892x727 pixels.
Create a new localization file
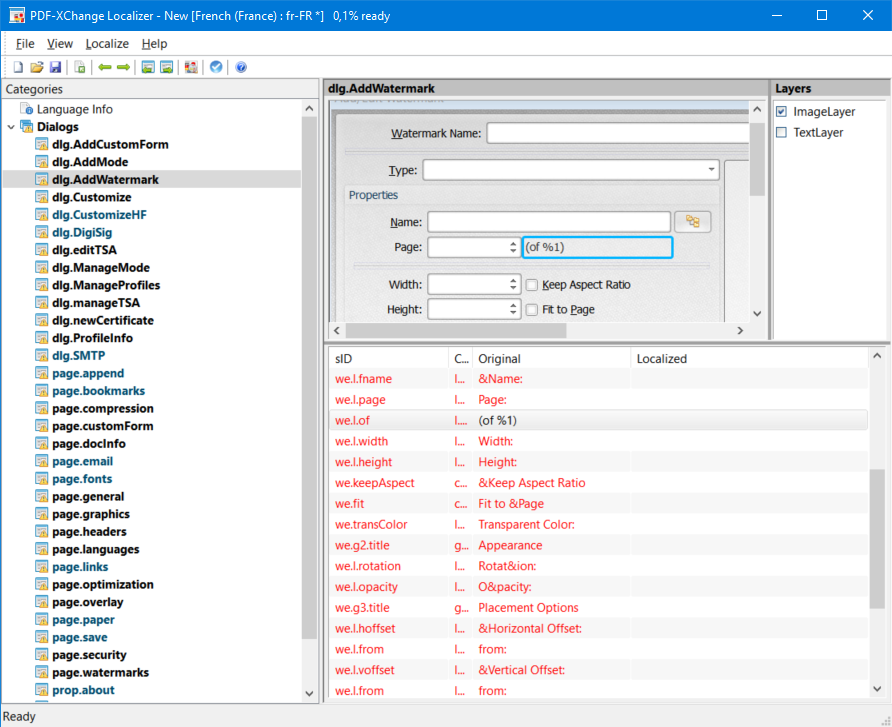pos(17,66)
